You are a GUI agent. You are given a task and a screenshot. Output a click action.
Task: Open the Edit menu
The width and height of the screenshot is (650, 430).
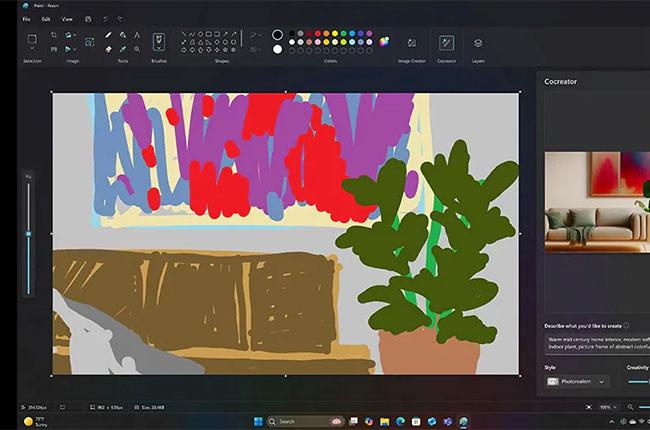46,19
